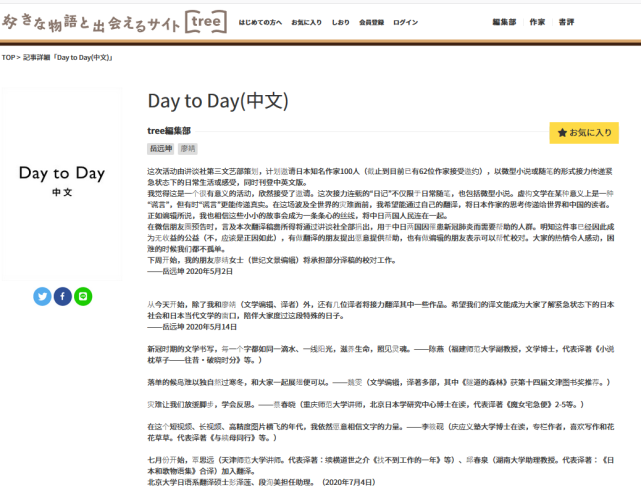
Task: Click the Day to Day(中文) article title
Action: pyautogui.click(x=218, y=101)
